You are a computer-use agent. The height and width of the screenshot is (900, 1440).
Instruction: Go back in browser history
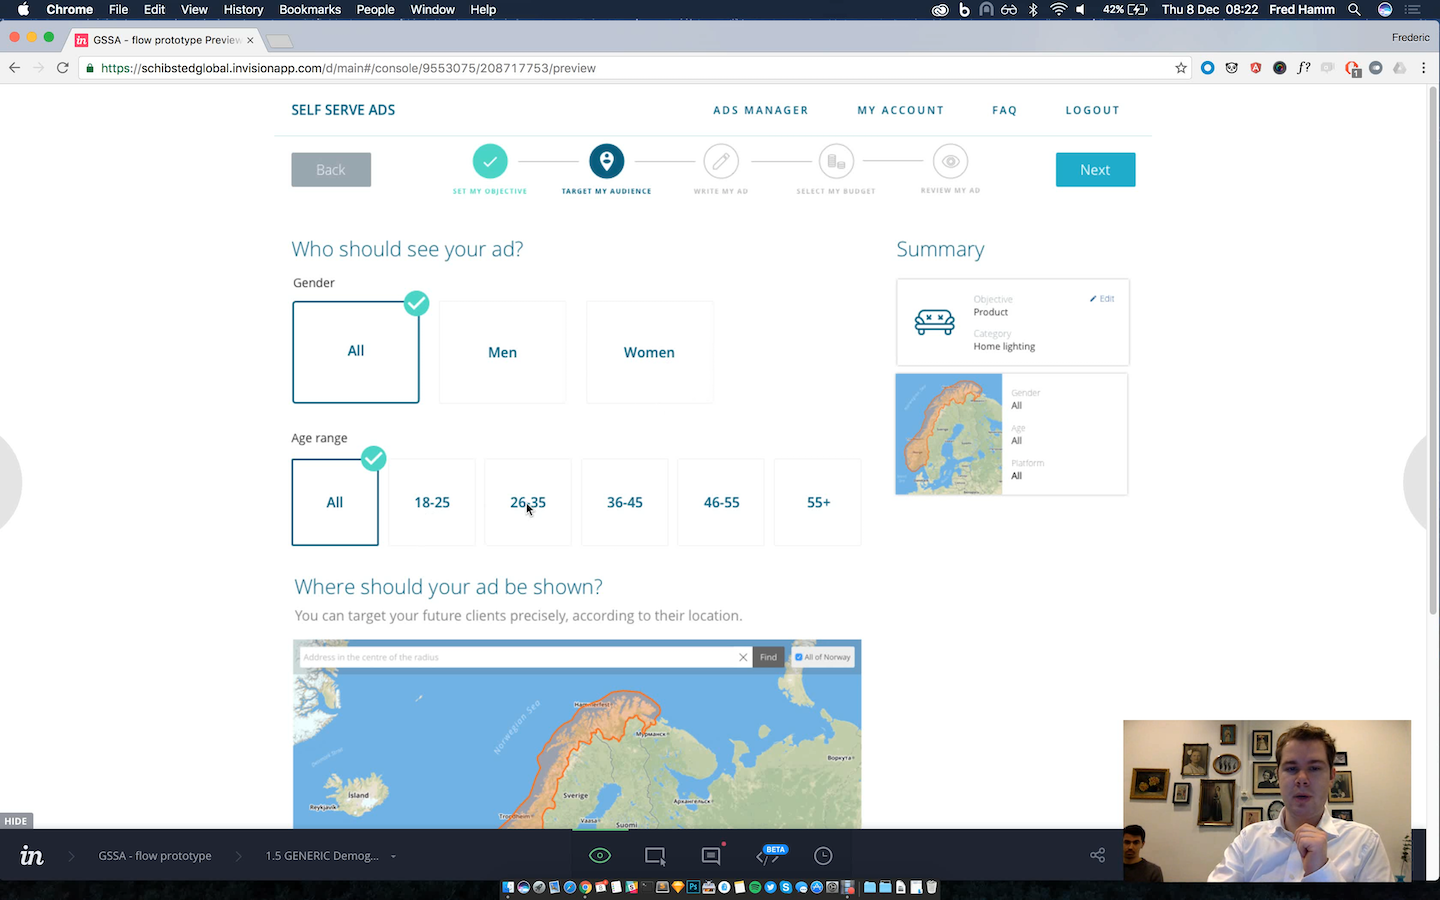click(x=14, y=68)
